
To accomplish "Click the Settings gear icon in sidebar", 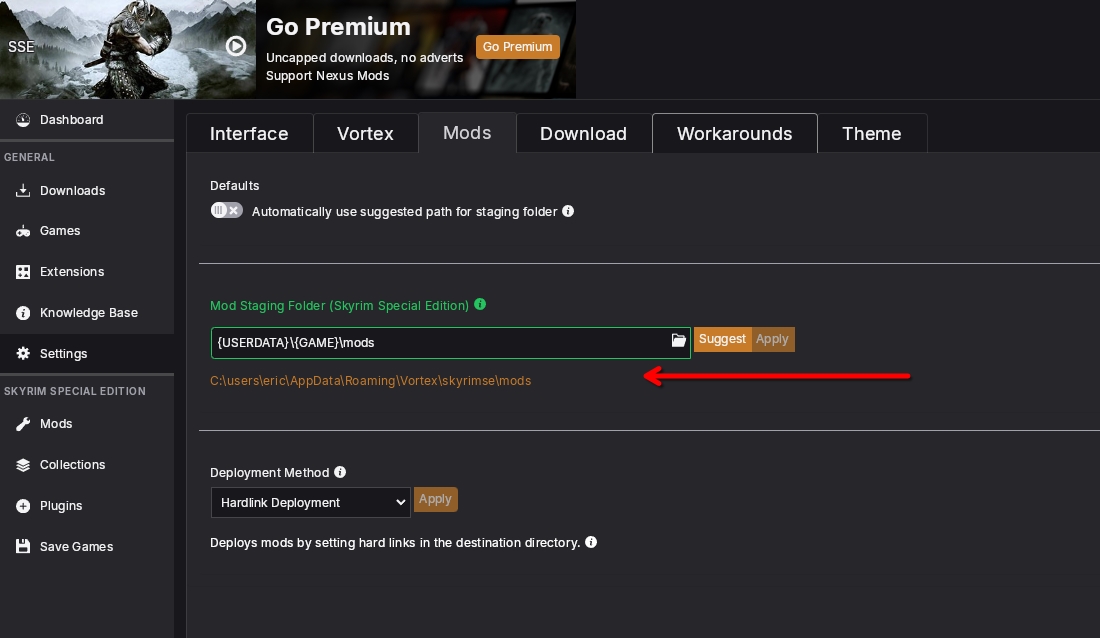I will tap(23, 354).
